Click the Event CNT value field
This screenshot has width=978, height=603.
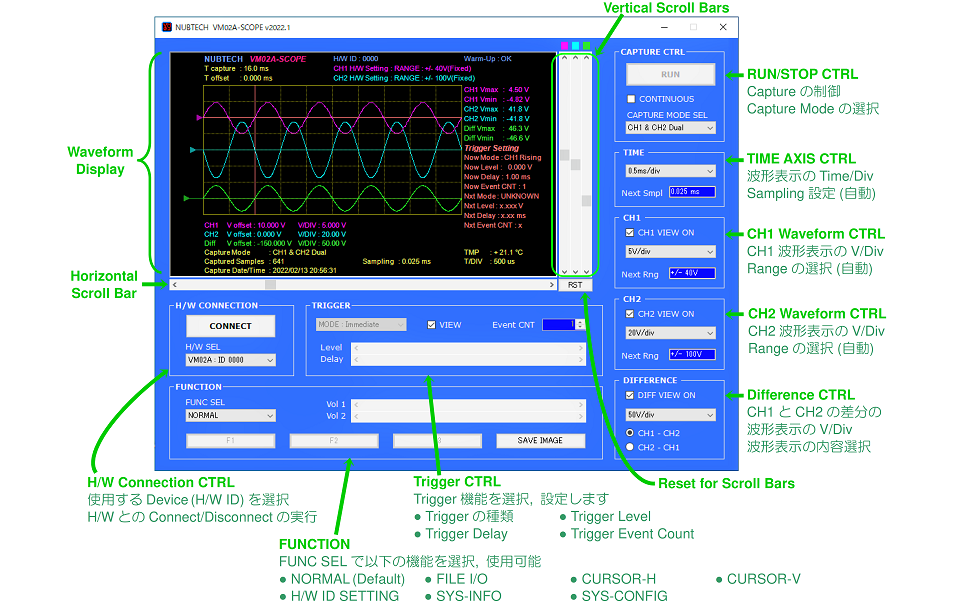[x=559, y=324]
